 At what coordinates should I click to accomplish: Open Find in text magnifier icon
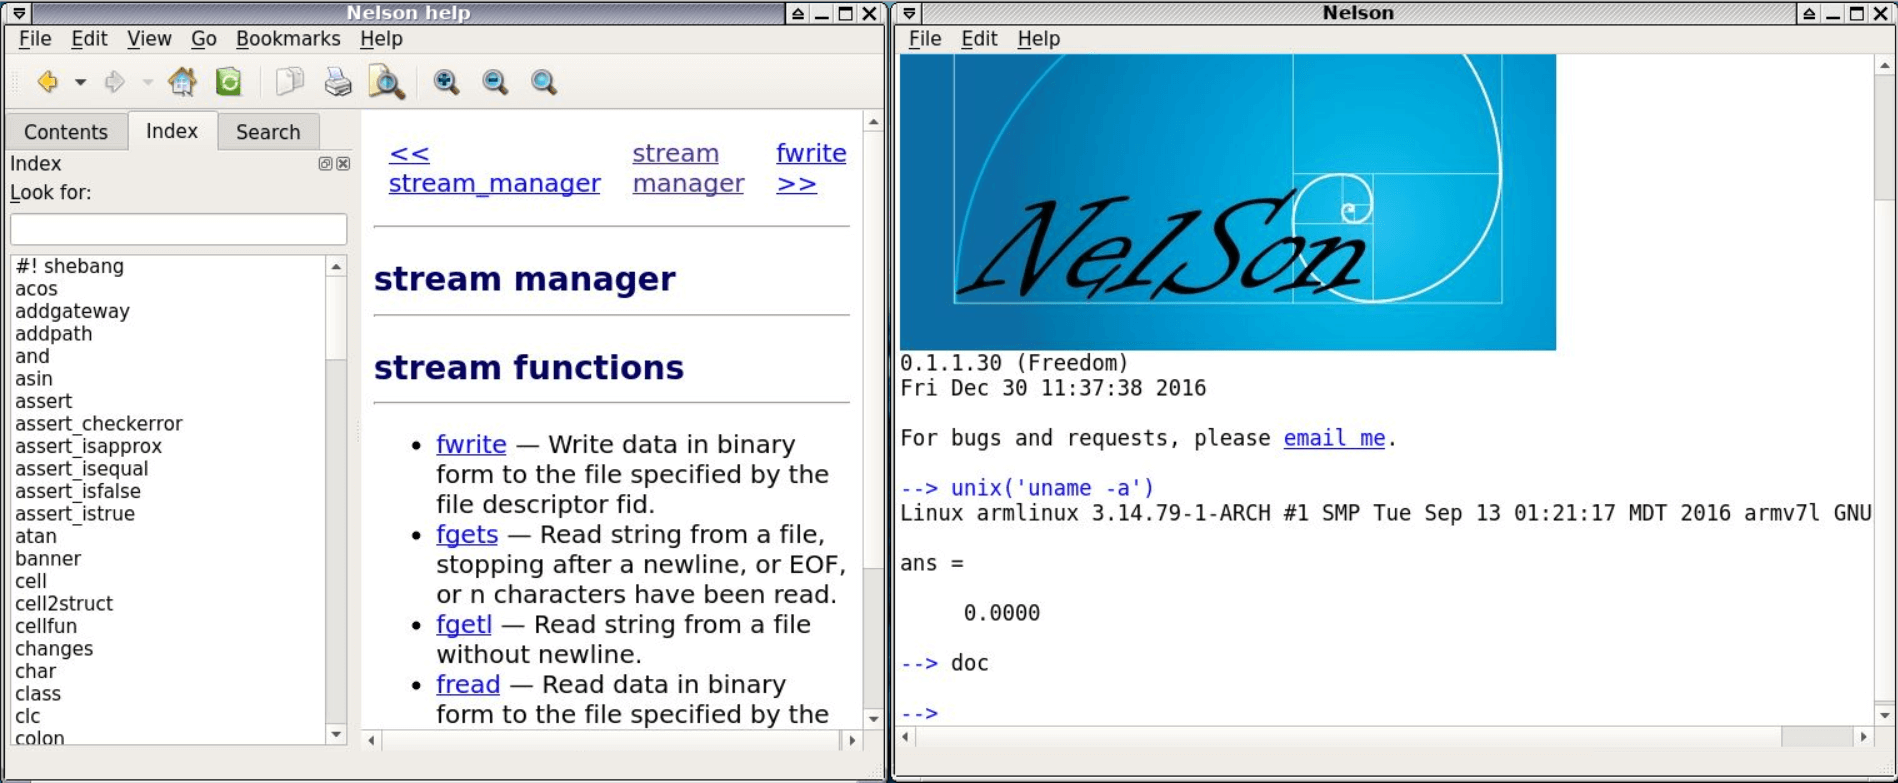[x=386, y=82]
